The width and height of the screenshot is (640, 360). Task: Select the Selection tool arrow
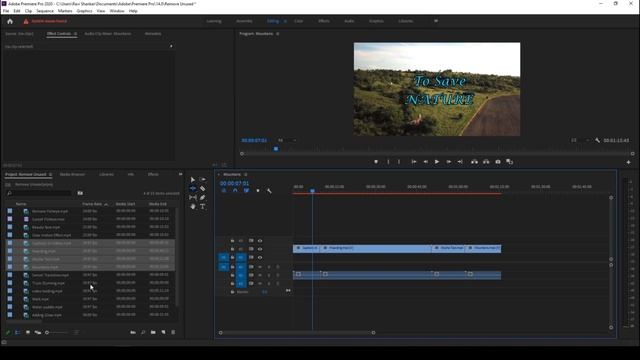point(193,180)
